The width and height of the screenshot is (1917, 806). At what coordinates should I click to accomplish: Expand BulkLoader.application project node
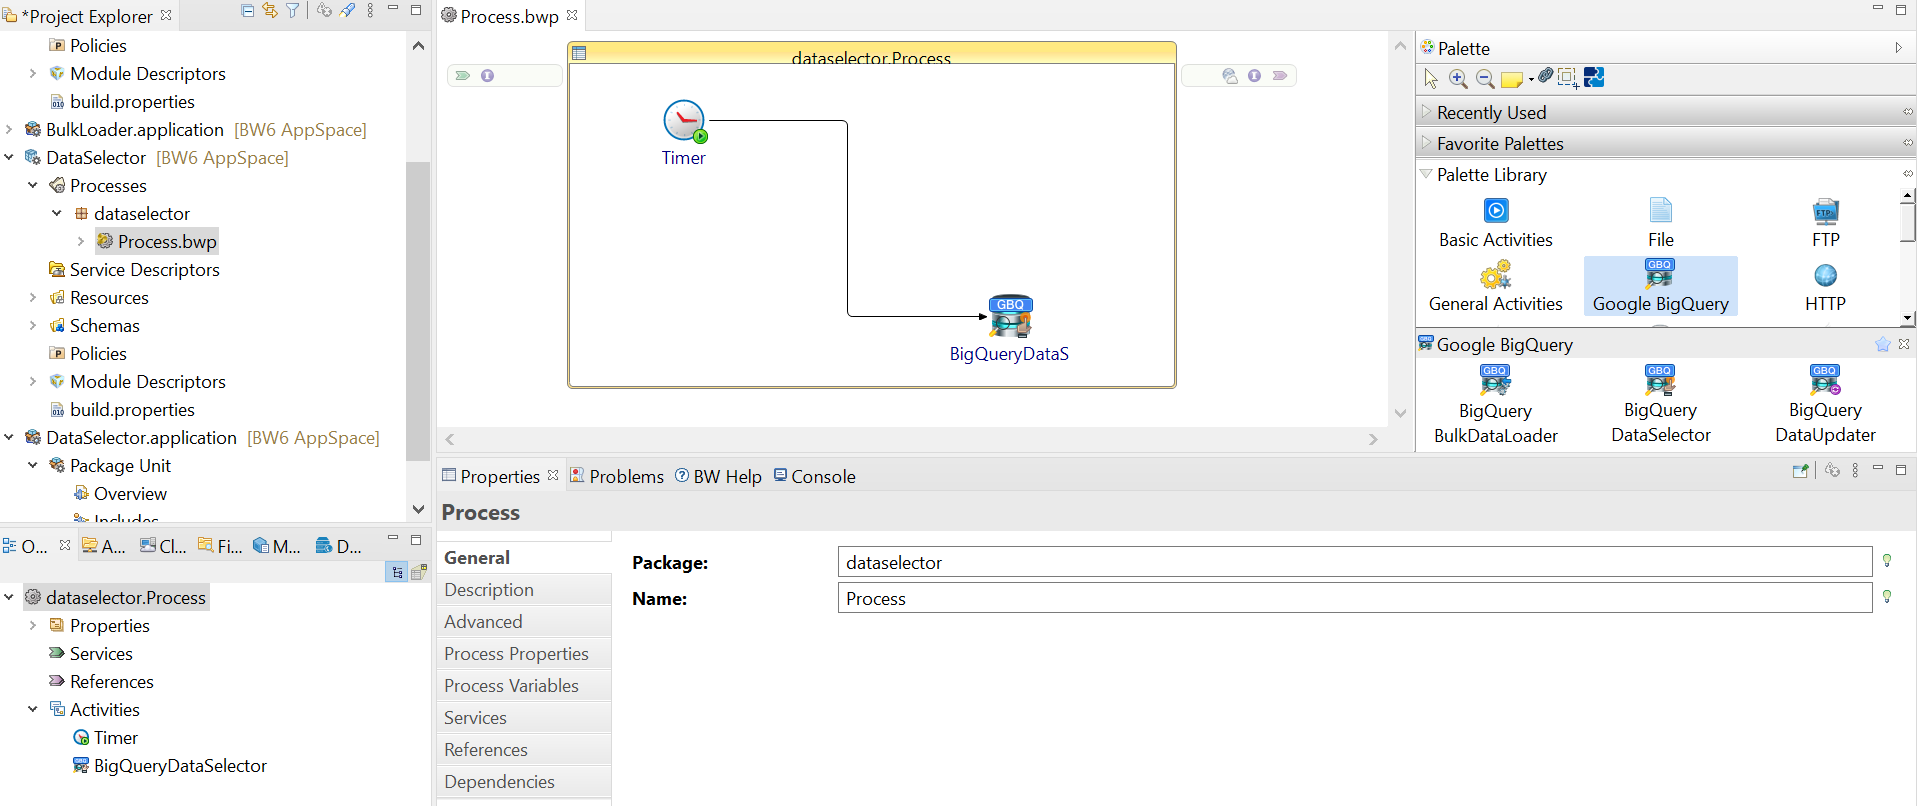tap(9, 129)
